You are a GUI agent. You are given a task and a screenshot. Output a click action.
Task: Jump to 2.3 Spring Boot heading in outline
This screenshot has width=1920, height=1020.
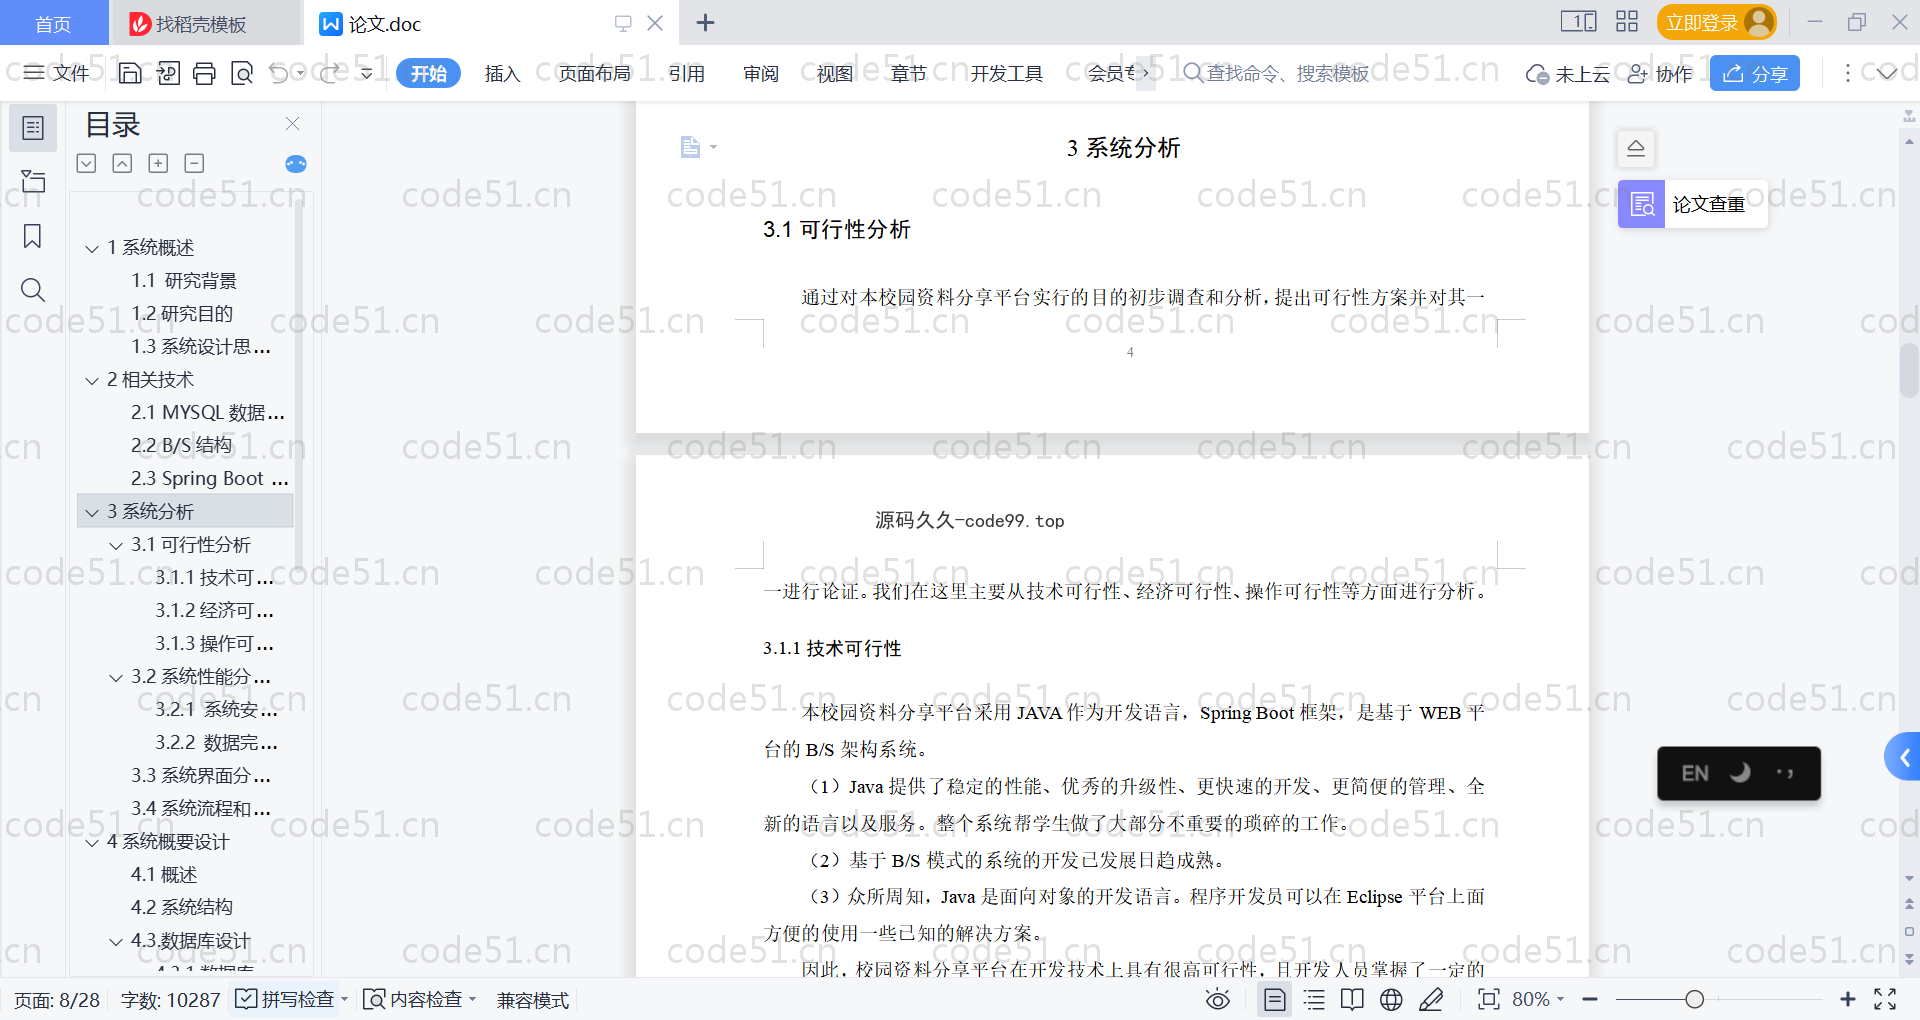coord(209,479)
